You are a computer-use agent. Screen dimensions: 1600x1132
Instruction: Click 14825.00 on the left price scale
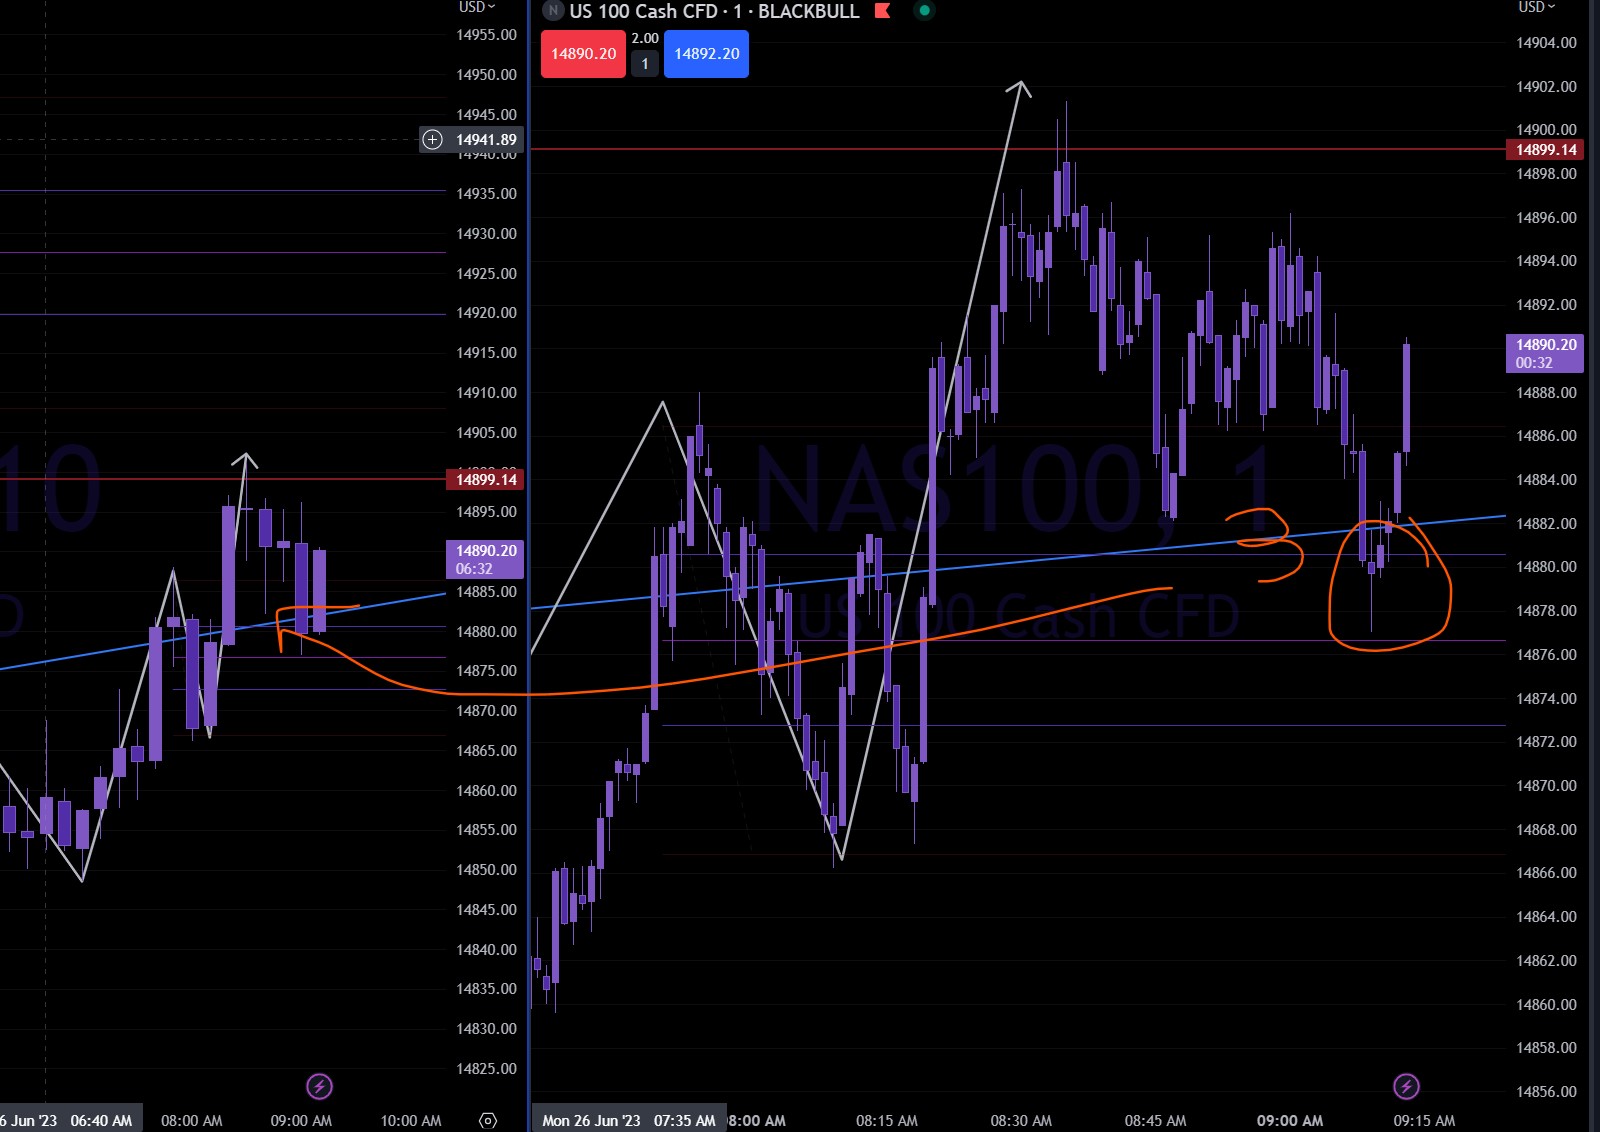[x=487, y=1069]
